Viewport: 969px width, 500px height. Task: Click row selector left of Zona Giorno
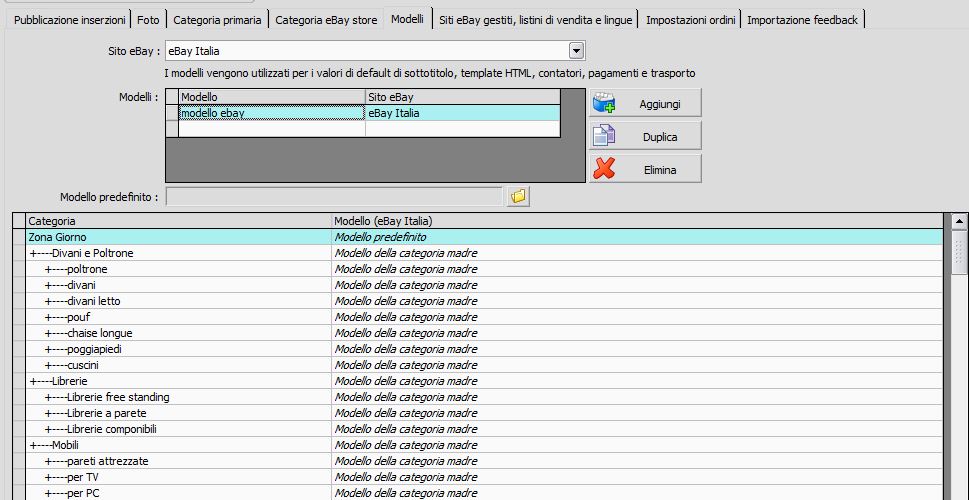pos(19,237)
